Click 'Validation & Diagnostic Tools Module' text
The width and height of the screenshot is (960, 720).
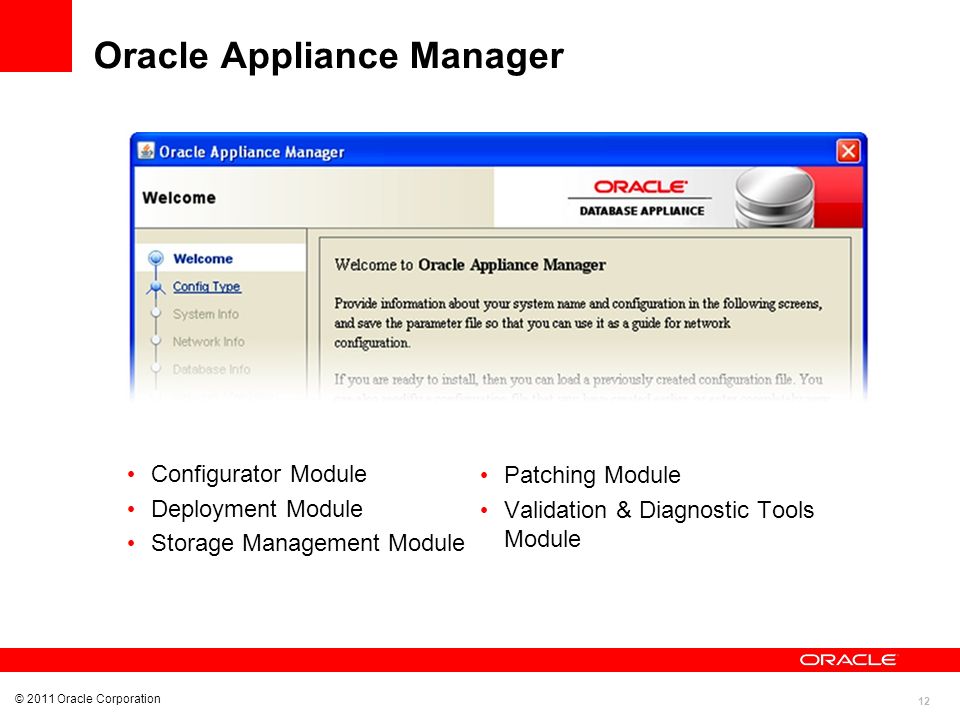[659, 524]
